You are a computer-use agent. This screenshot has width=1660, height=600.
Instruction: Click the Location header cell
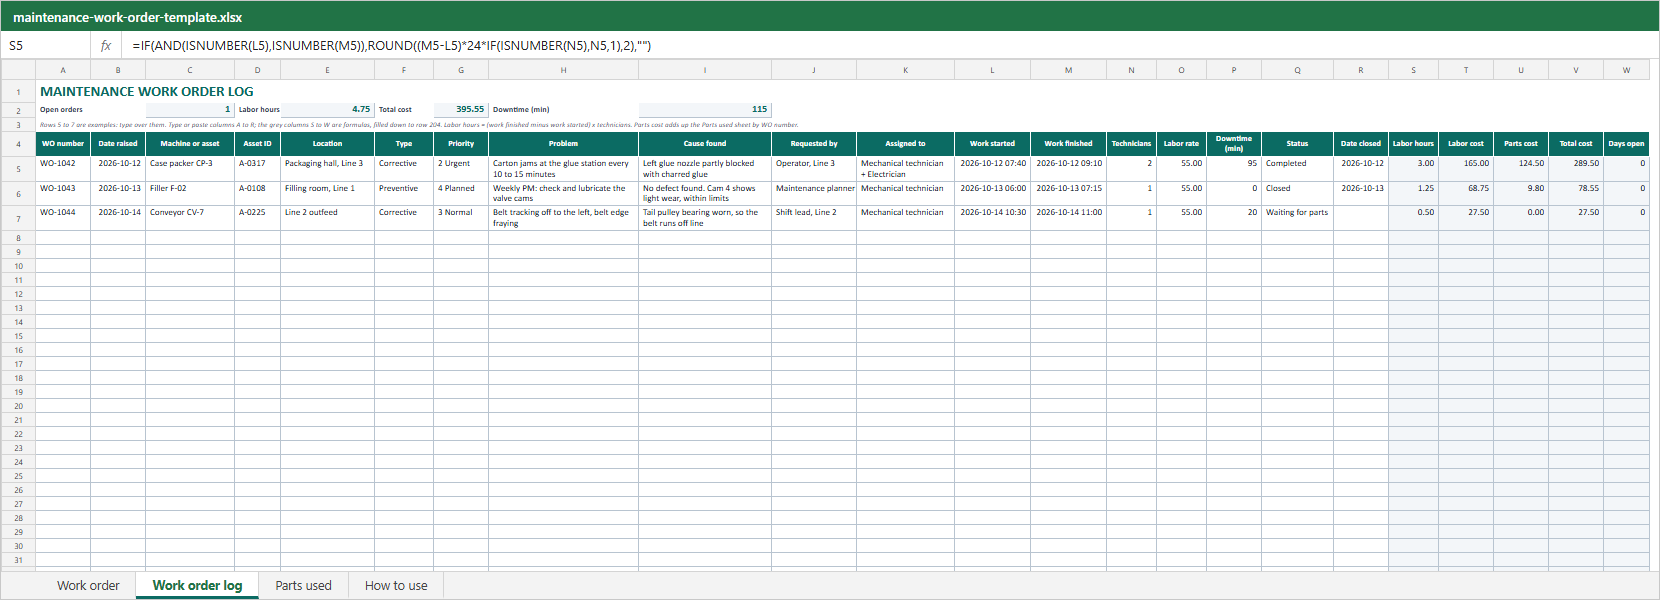click(327, 143)
